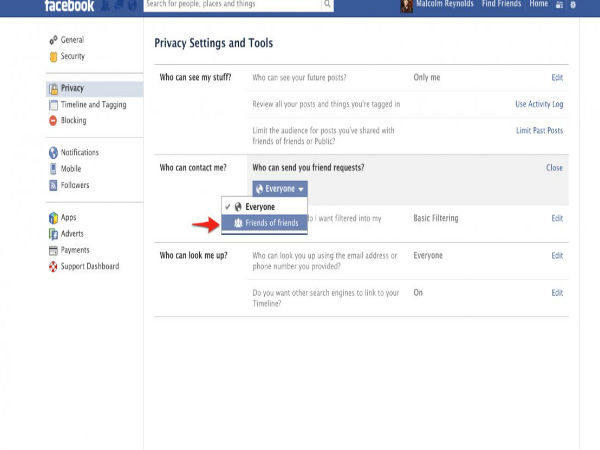Edit Basic Filtering inbox setting
Image resolution: width=600 pixels, height=450 pixels.
(x=557, y=218)
